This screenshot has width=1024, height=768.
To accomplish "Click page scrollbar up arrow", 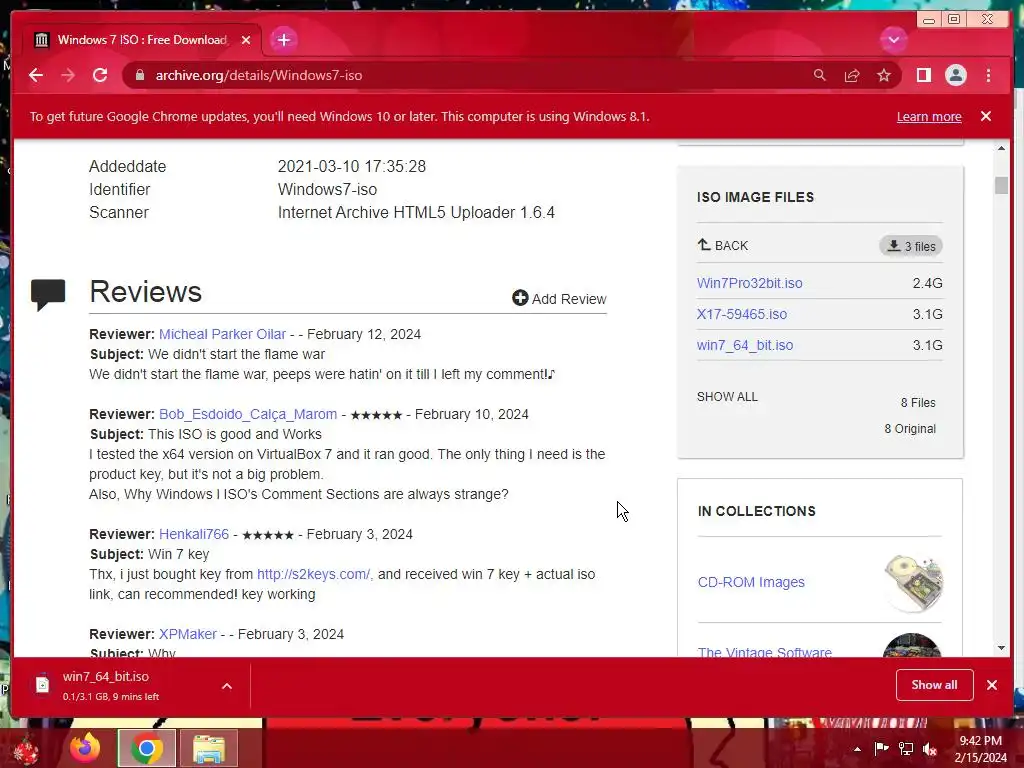I will tap(1001, 148).
